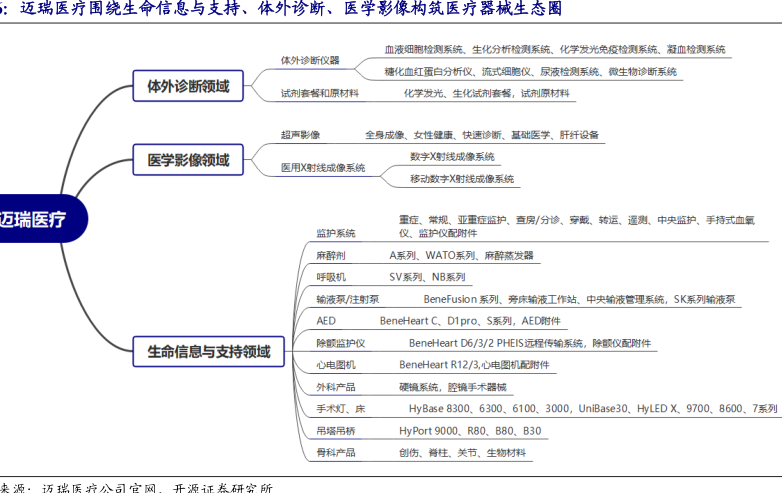Click the text 创伤、脊柱、关节、生物材料
The width and height of the screenshot is (782, 493).
point(462,453)
